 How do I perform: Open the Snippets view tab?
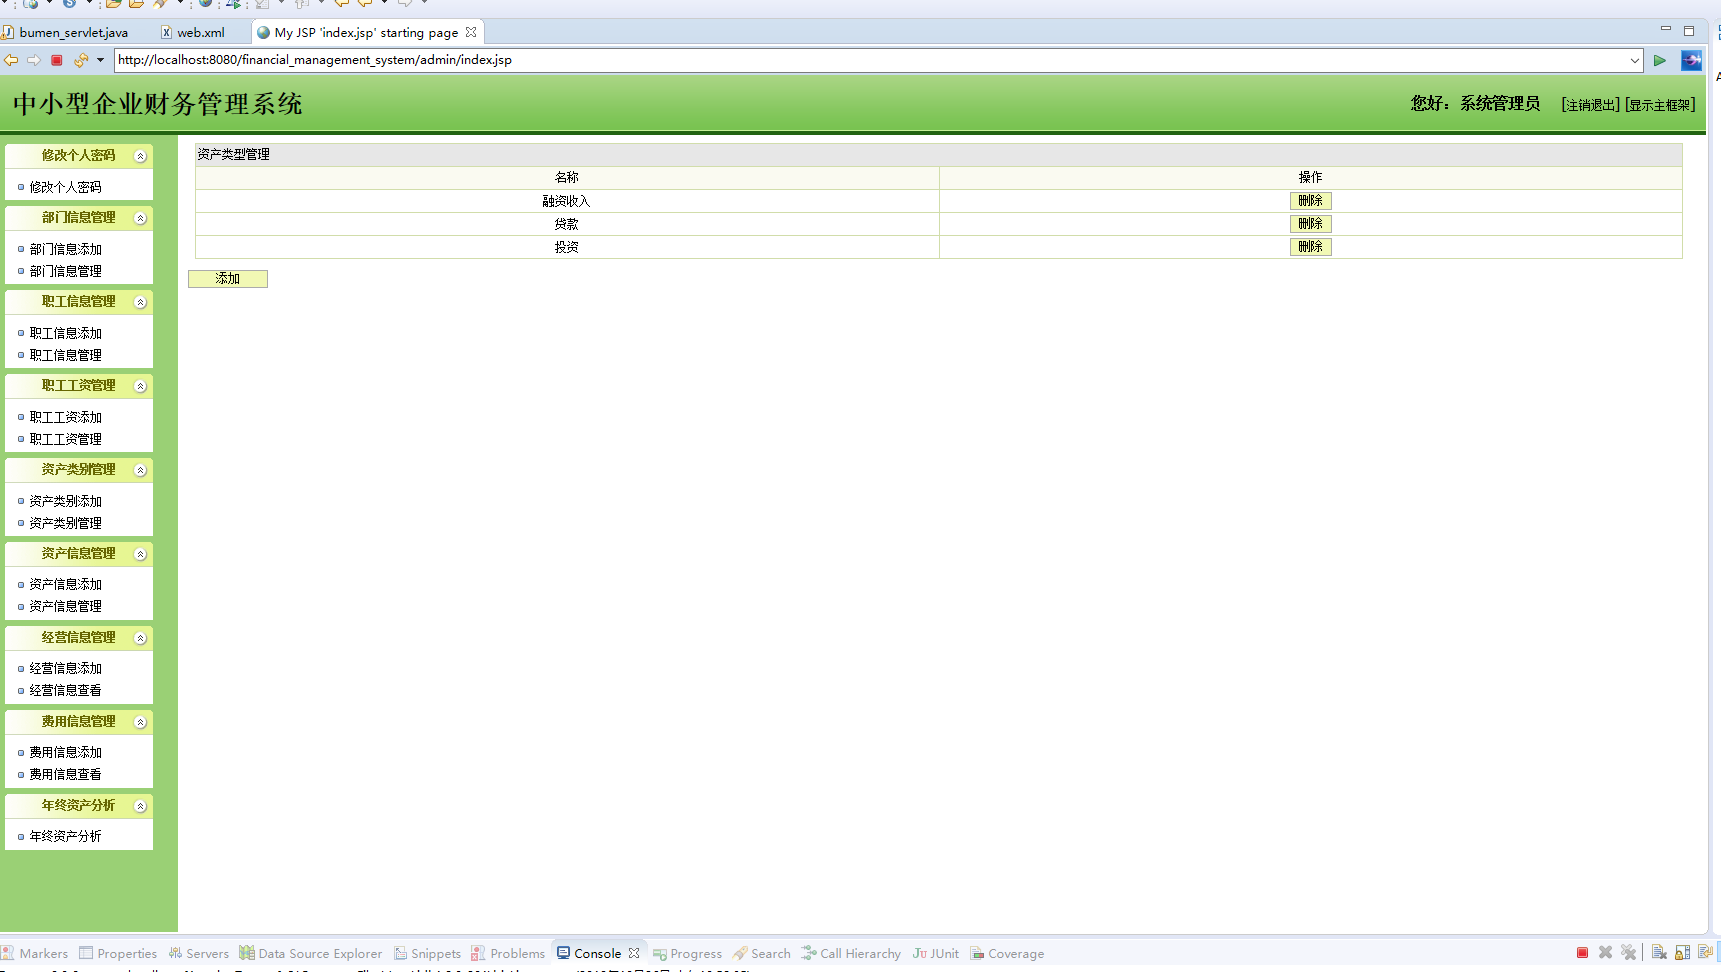click(428, 953)
